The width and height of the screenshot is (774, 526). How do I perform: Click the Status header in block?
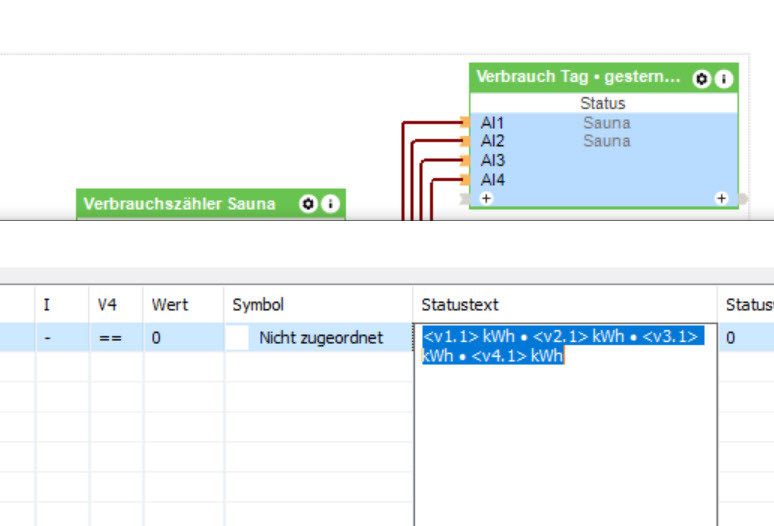coord(603,103)
